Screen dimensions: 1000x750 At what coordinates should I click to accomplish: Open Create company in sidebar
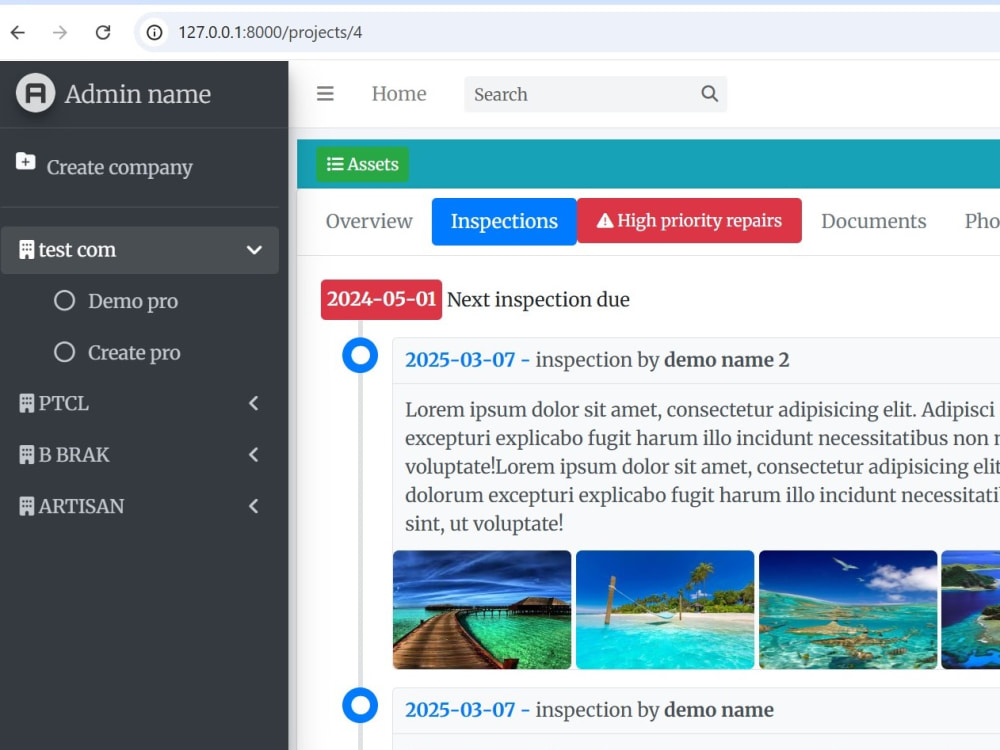pos(119,167)
